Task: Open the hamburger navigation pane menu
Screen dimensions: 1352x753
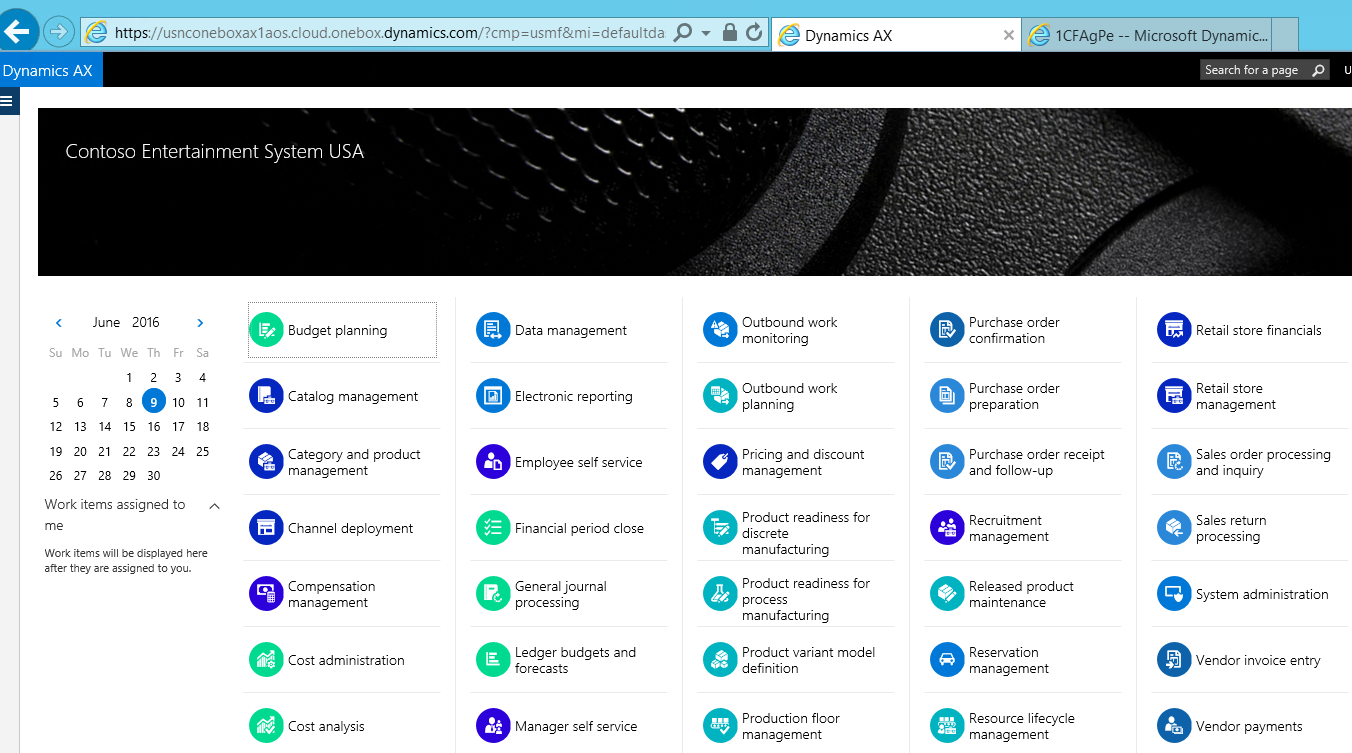Action: coord(9,101)
